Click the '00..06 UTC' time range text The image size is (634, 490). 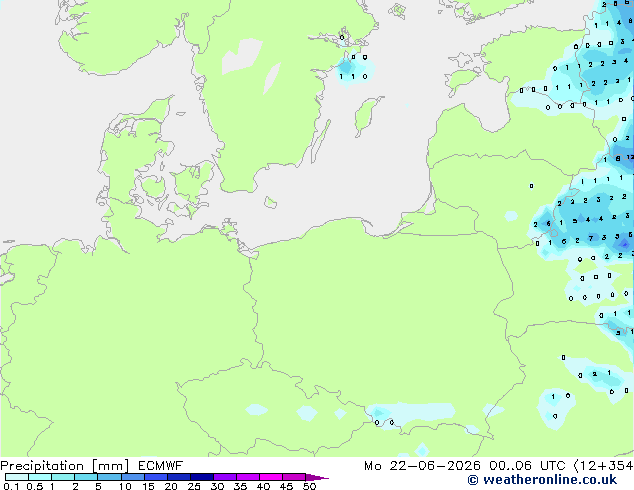527,466
